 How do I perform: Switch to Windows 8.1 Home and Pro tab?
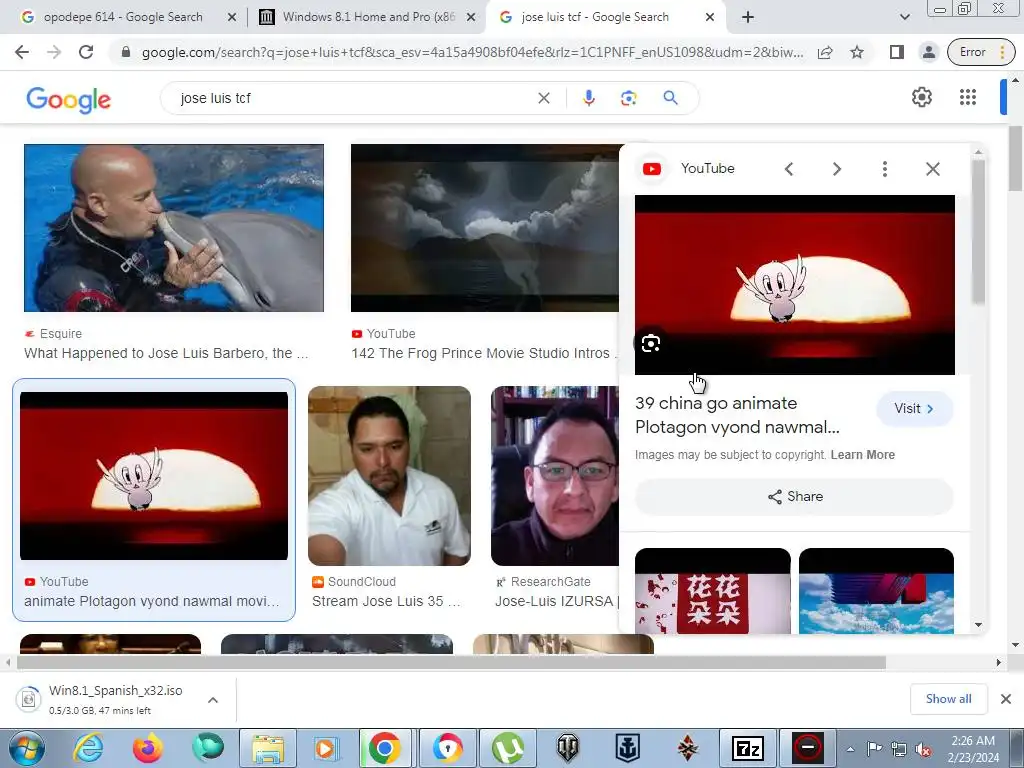tap(368, 17)
